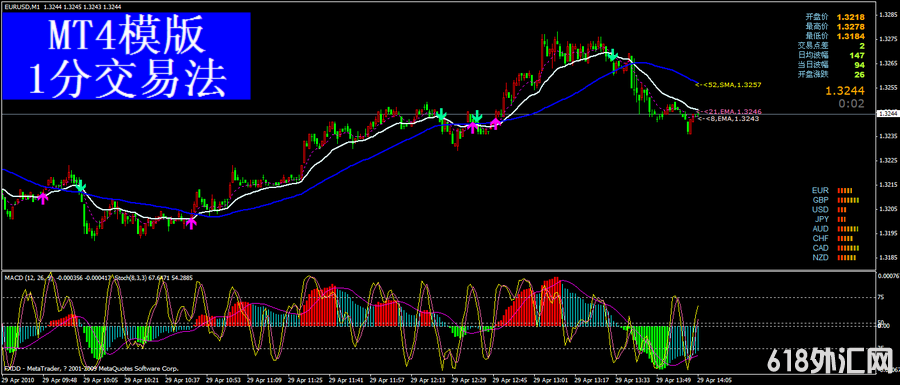Click the USD currency strength meter
Viewport: 900px width, 385px height.
842,209
